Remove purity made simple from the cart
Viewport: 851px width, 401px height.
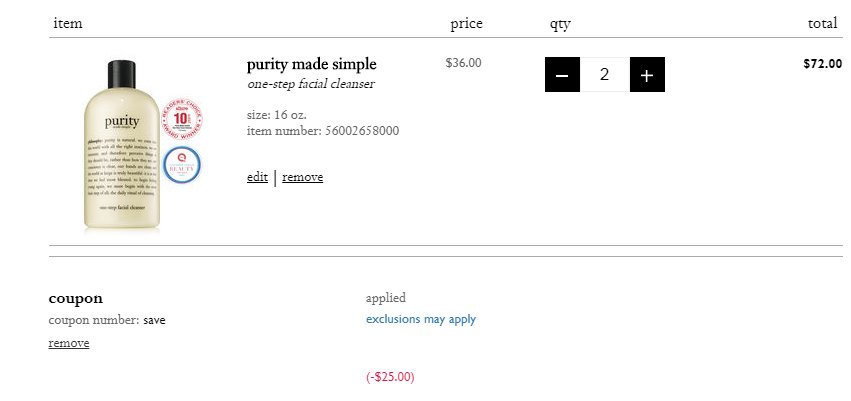(302, 177)
